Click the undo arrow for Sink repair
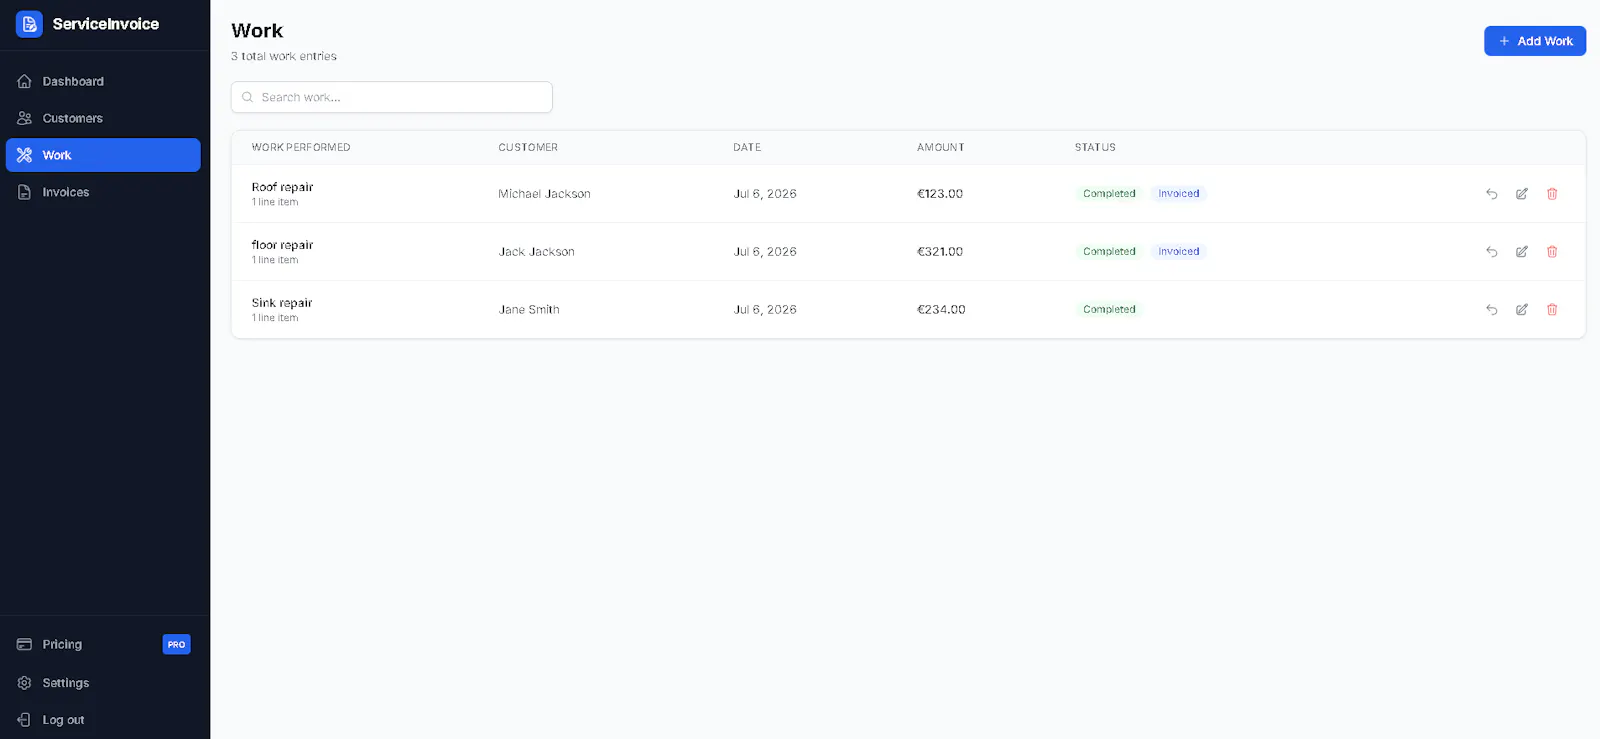Viewport: 1600px width, 739px height. pos(1491,310)
